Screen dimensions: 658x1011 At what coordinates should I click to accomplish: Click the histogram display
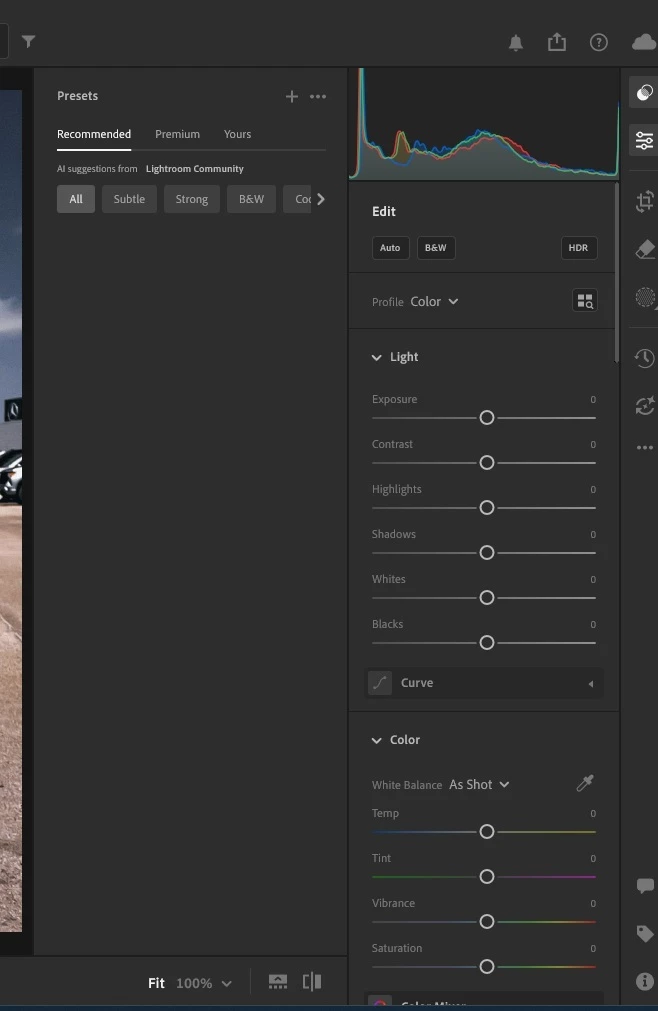click(484, 124)
